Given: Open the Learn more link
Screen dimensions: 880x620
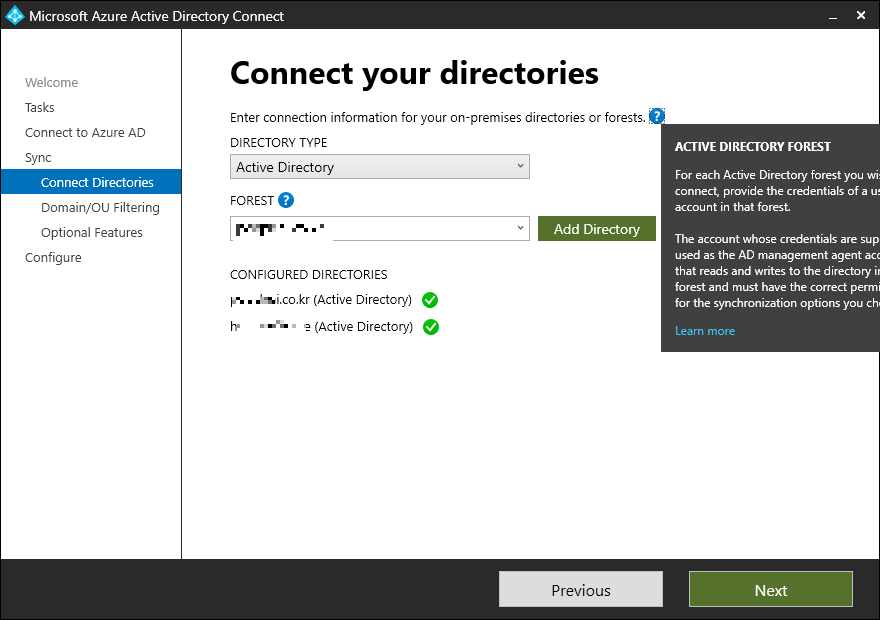Looking at the screenshot, I should click(x=704, y=331).
